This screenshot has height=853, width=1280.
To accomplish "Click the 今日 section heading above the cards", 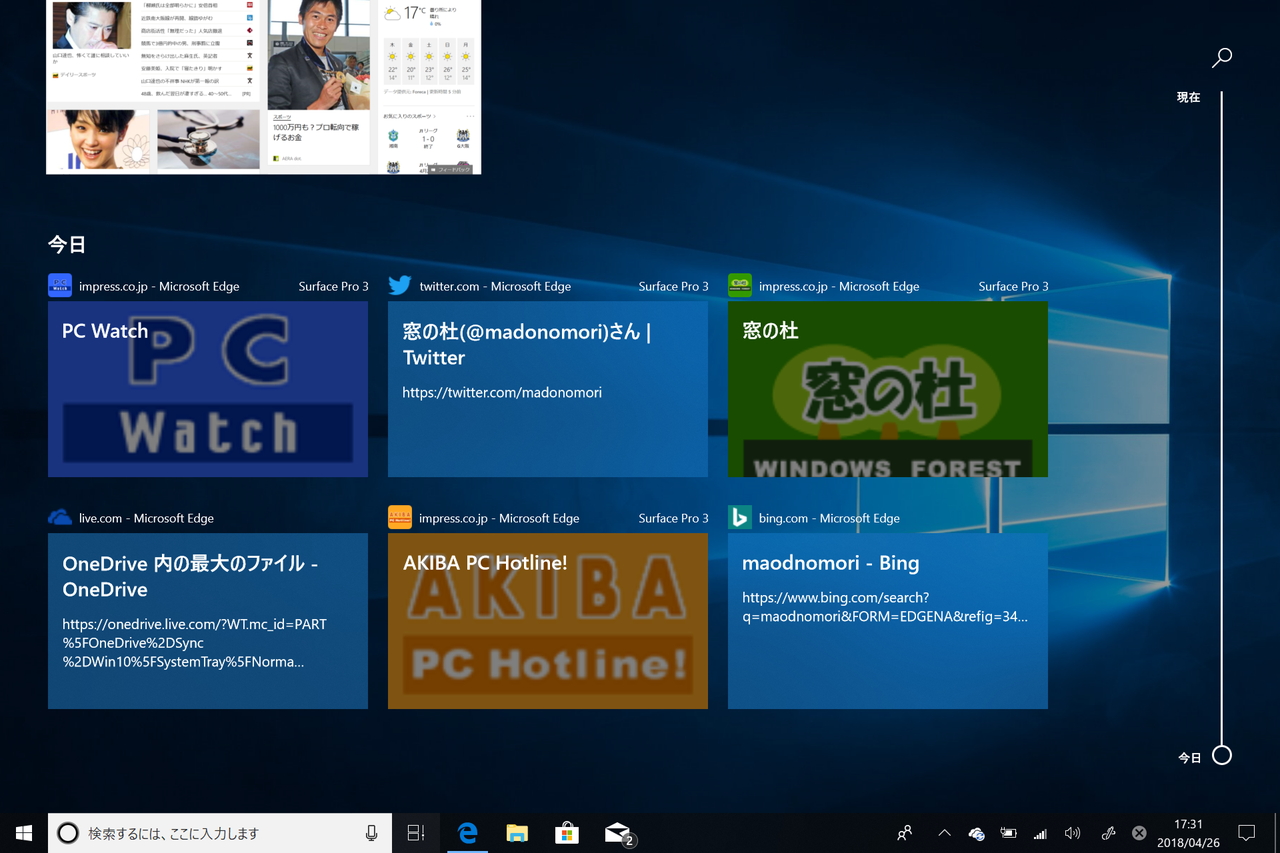I will pos(67,244).
